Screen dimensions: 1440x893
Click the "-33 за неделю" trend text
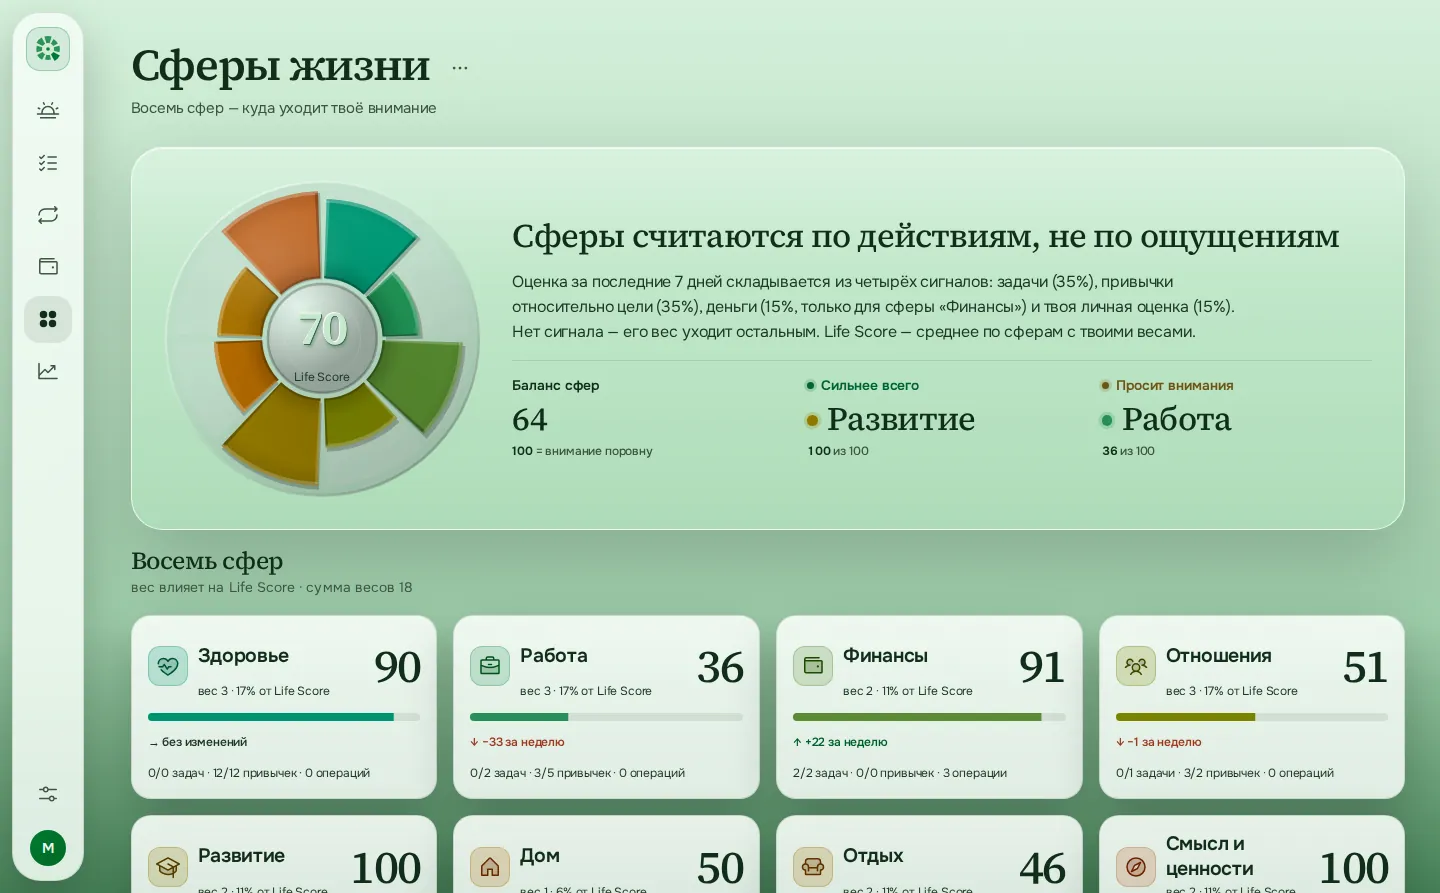click(518, 742)
